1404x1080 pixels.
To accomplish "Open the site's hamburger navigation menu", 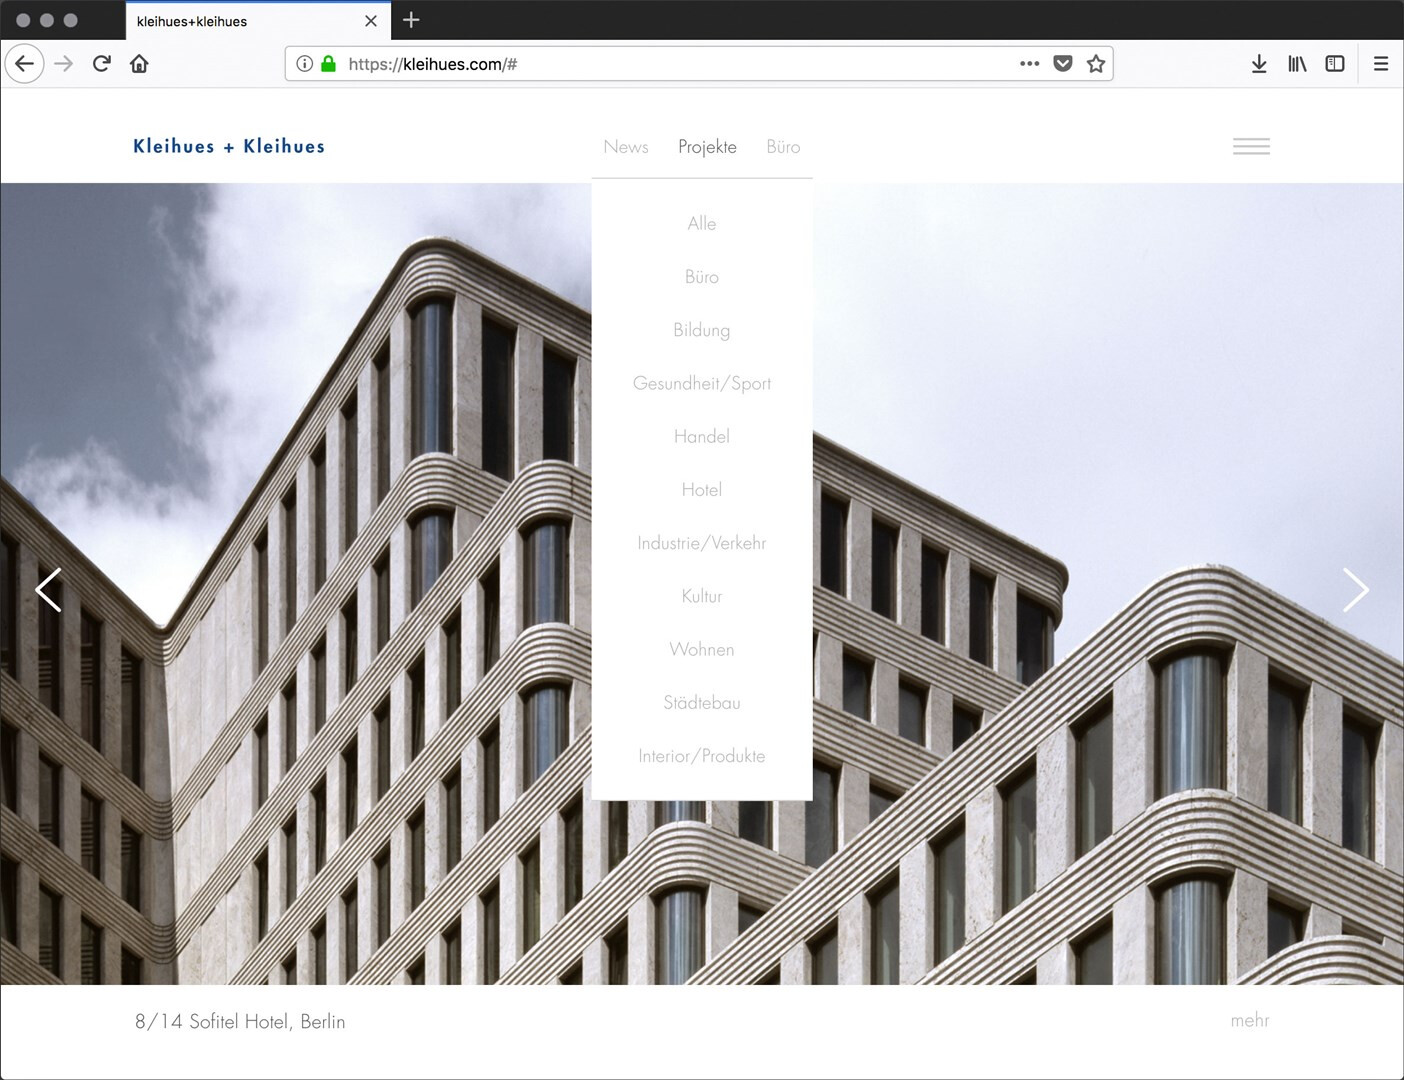I will coord(1251,146).
